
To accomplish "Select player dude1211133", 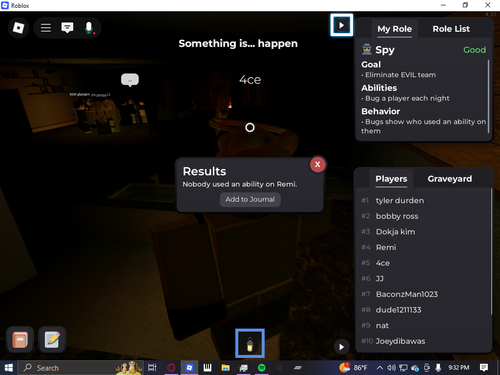I will [423, 310].
